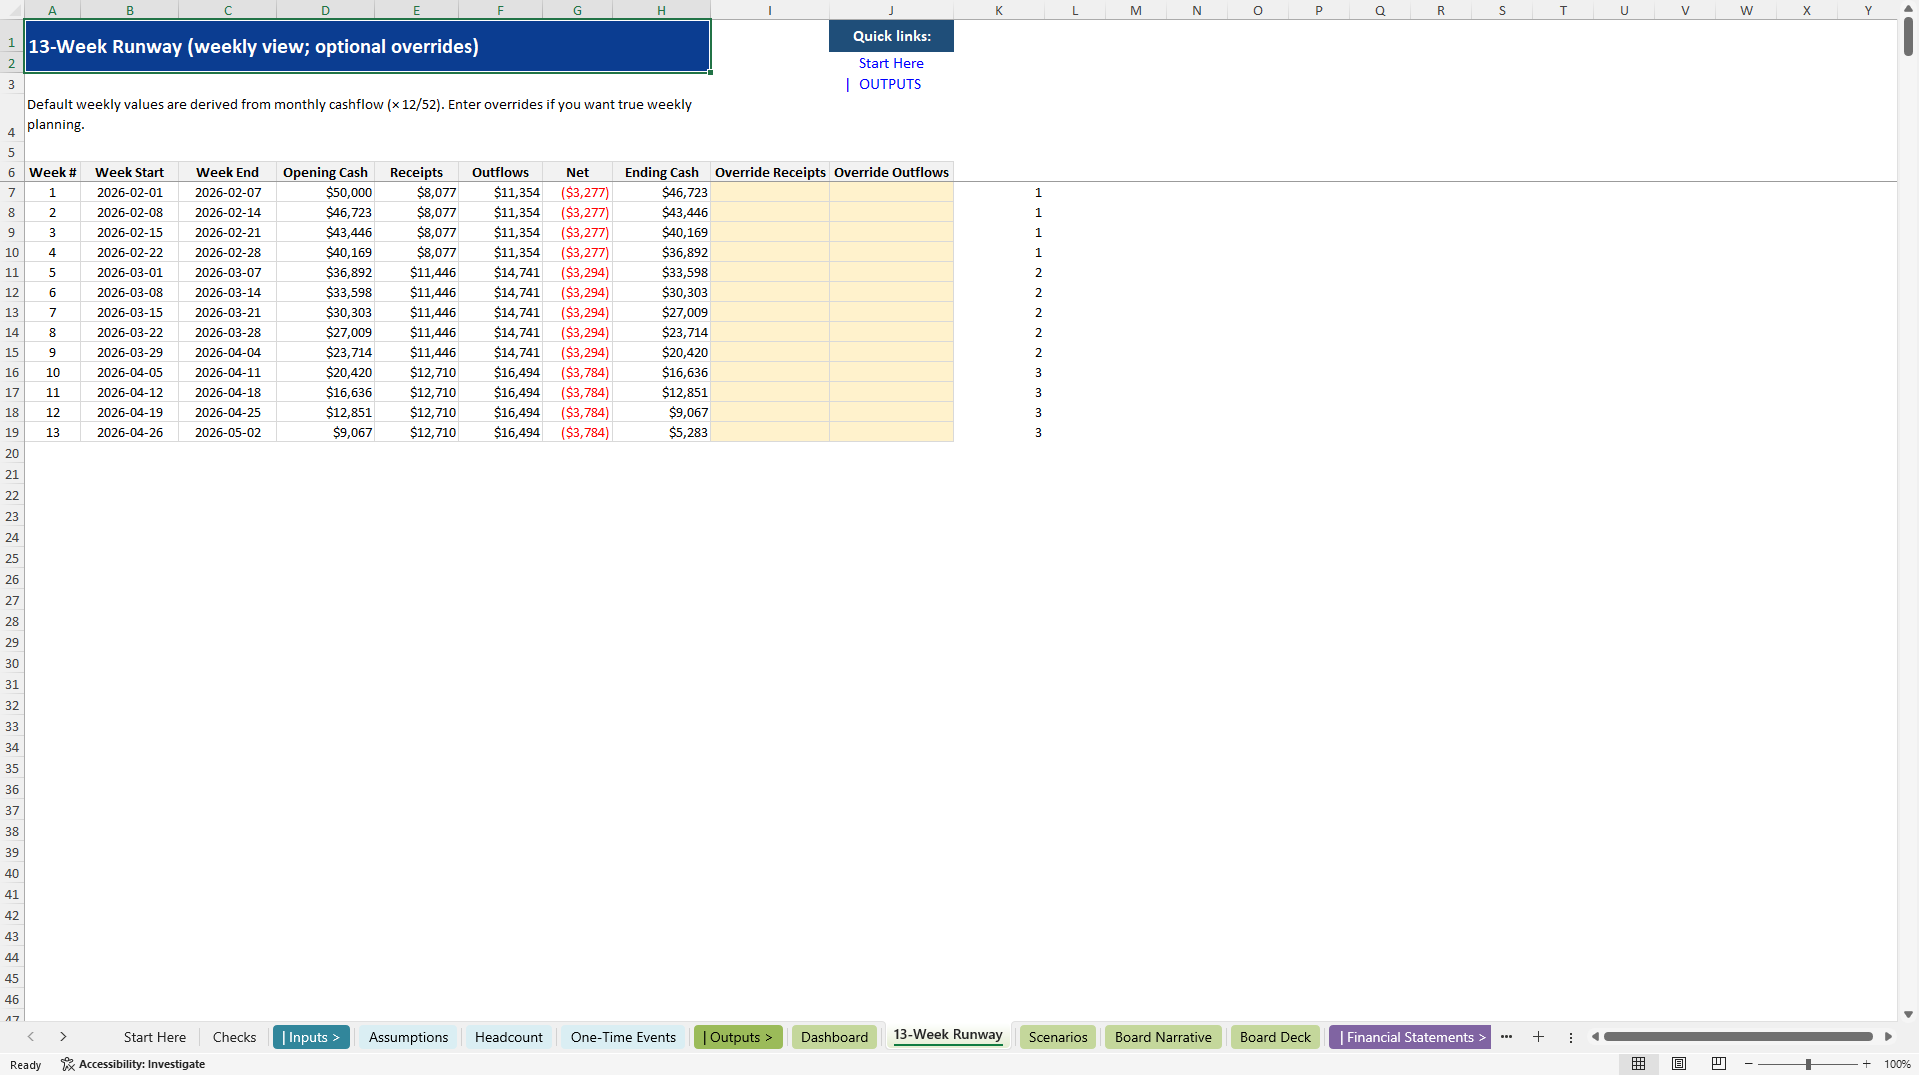Click the Select All corner triangle

point(12,10)
